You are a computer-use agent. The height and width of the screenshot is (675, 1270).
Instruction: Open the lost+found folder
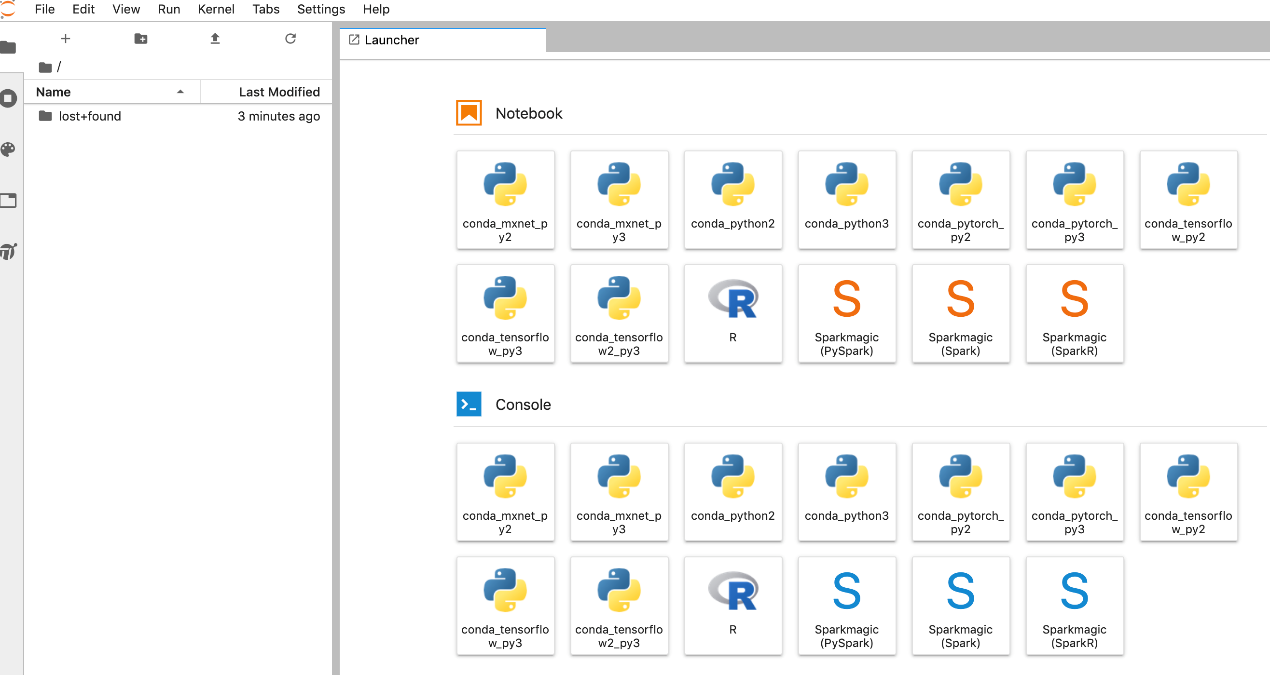coord(89,116)
